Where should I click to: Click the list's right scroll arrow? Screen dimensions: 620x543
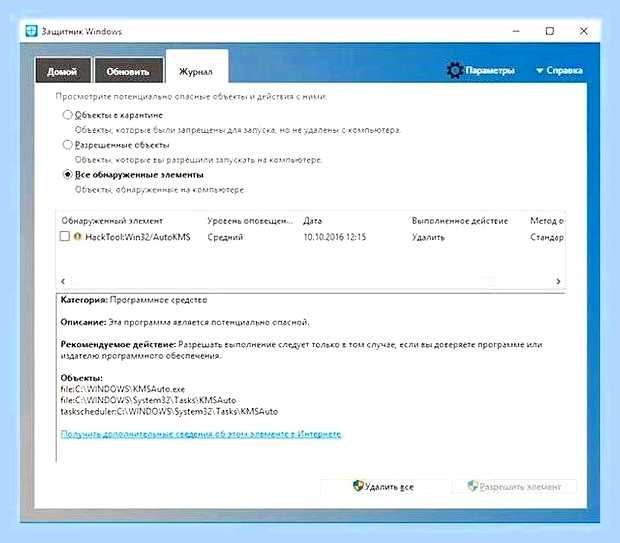click(558, 281)
